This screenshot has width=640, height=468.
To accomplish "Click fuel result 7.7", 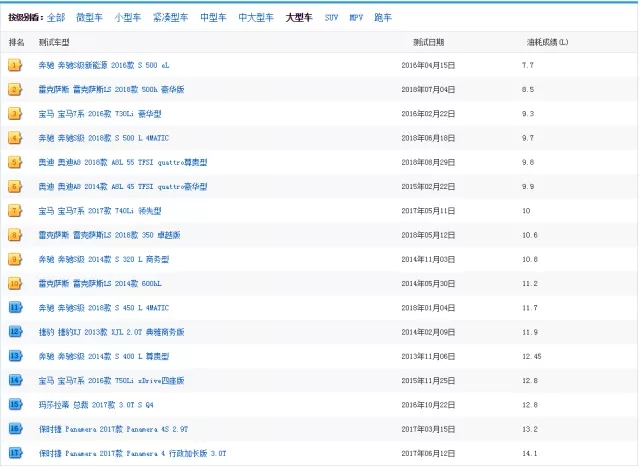I will pyautogui.click(x=528, y=65).
